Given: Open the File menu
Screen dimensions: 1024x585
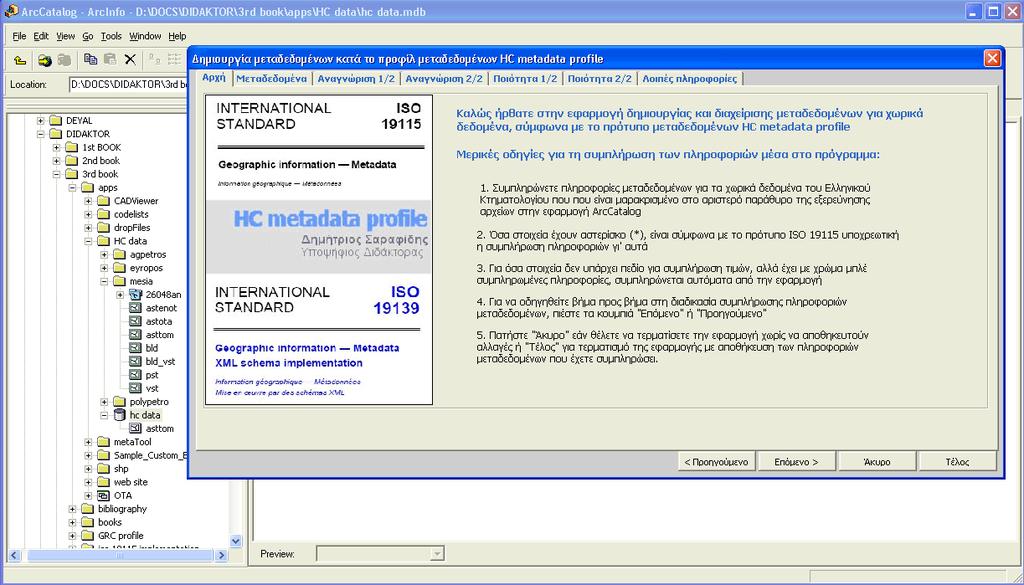Looking at the screenshot, I should pos(19,36).
